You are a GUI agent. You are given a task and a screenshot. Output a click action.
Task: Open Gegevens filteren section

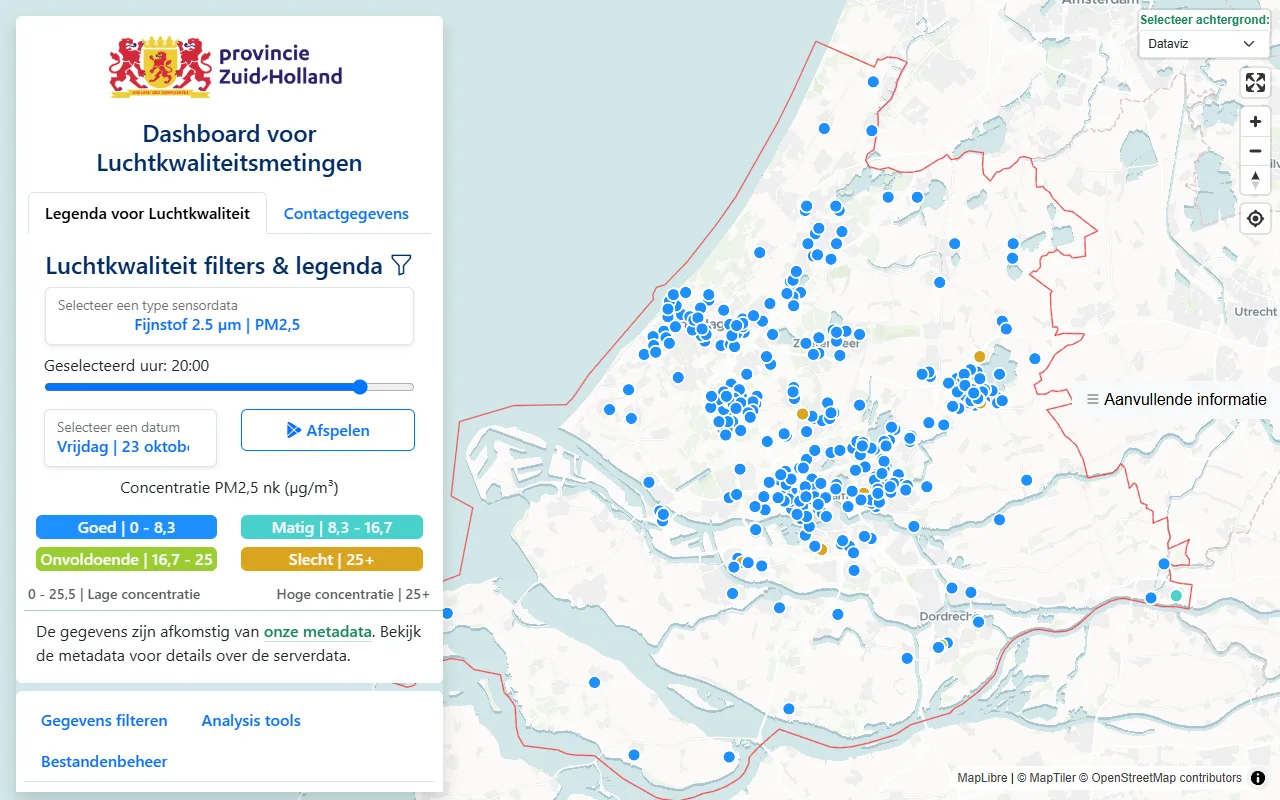(104, 720)
